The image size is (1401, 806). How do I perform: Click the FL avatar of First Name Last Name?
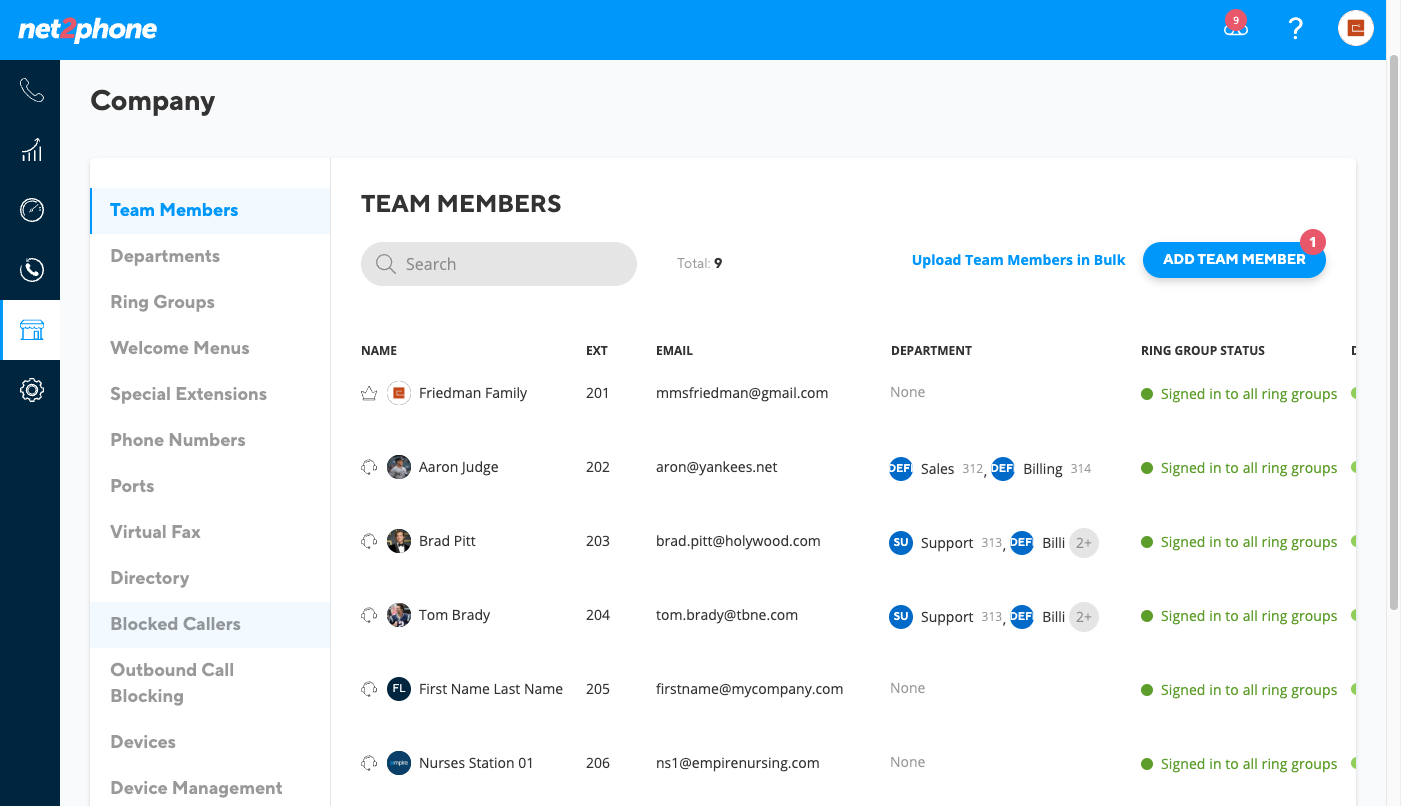click(399, 689)
